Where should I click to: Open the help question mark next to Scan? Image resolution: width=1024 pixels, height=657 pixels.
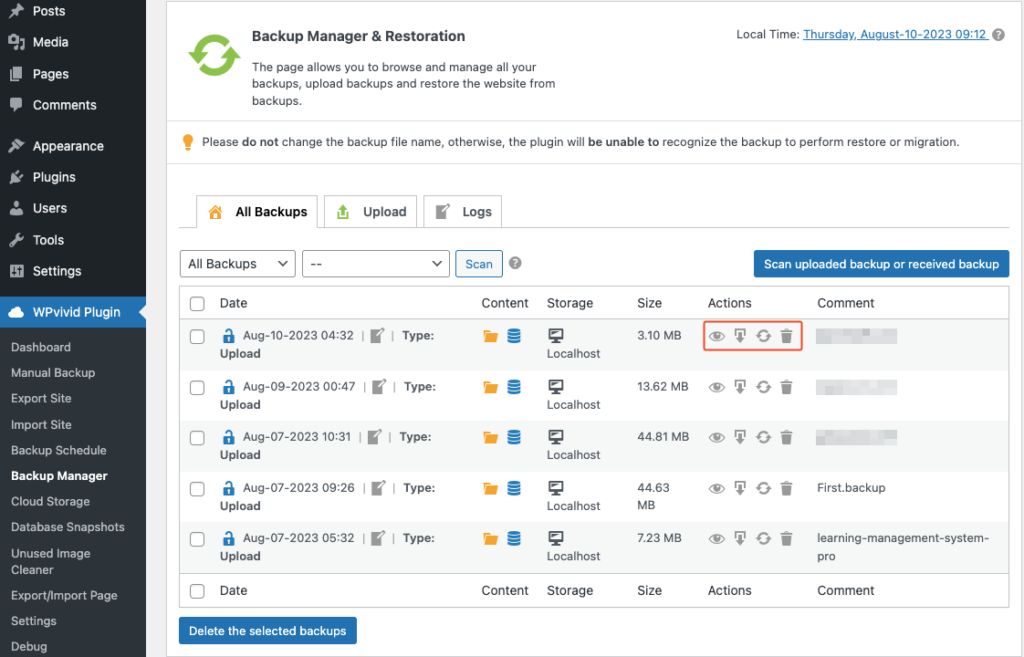coord(514,263)
